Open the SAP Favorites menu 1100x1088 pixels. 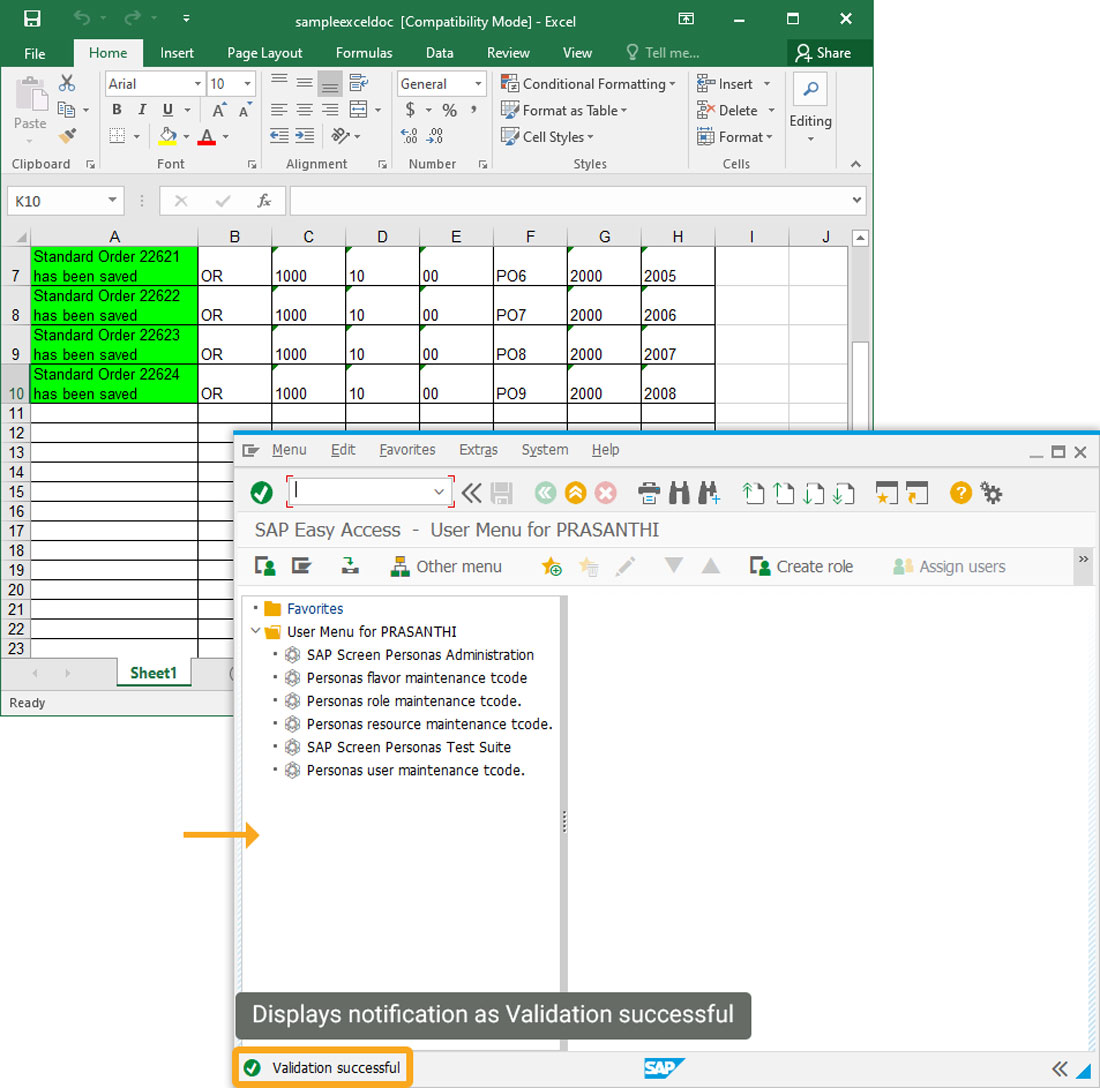[x=407, y=450]
